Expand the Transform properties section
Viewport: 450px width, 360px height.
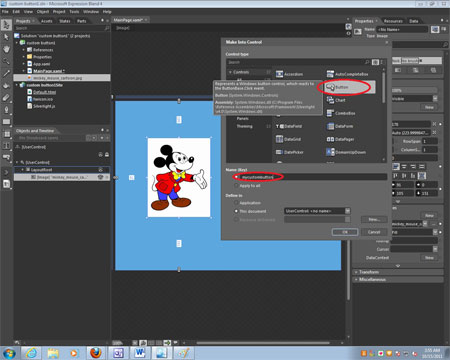click(x=356, y=272)
